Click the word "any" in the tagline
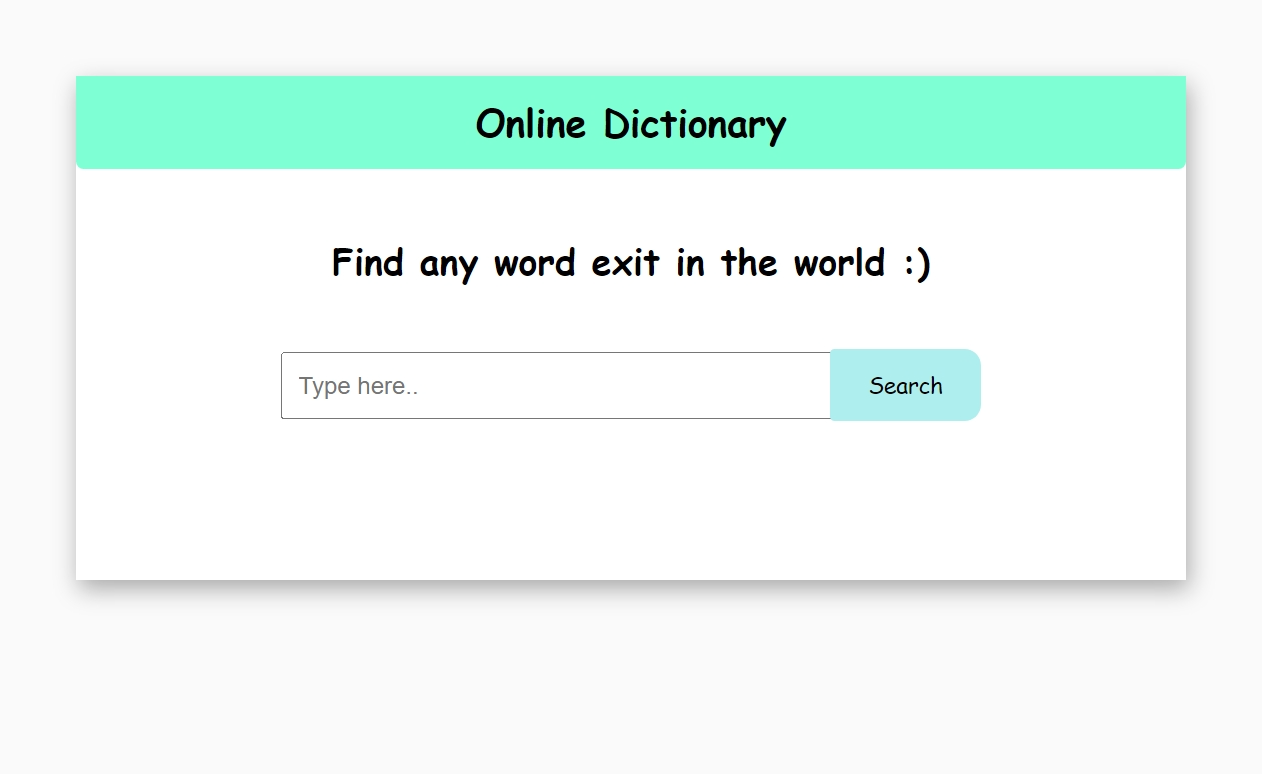 (448, 265)
